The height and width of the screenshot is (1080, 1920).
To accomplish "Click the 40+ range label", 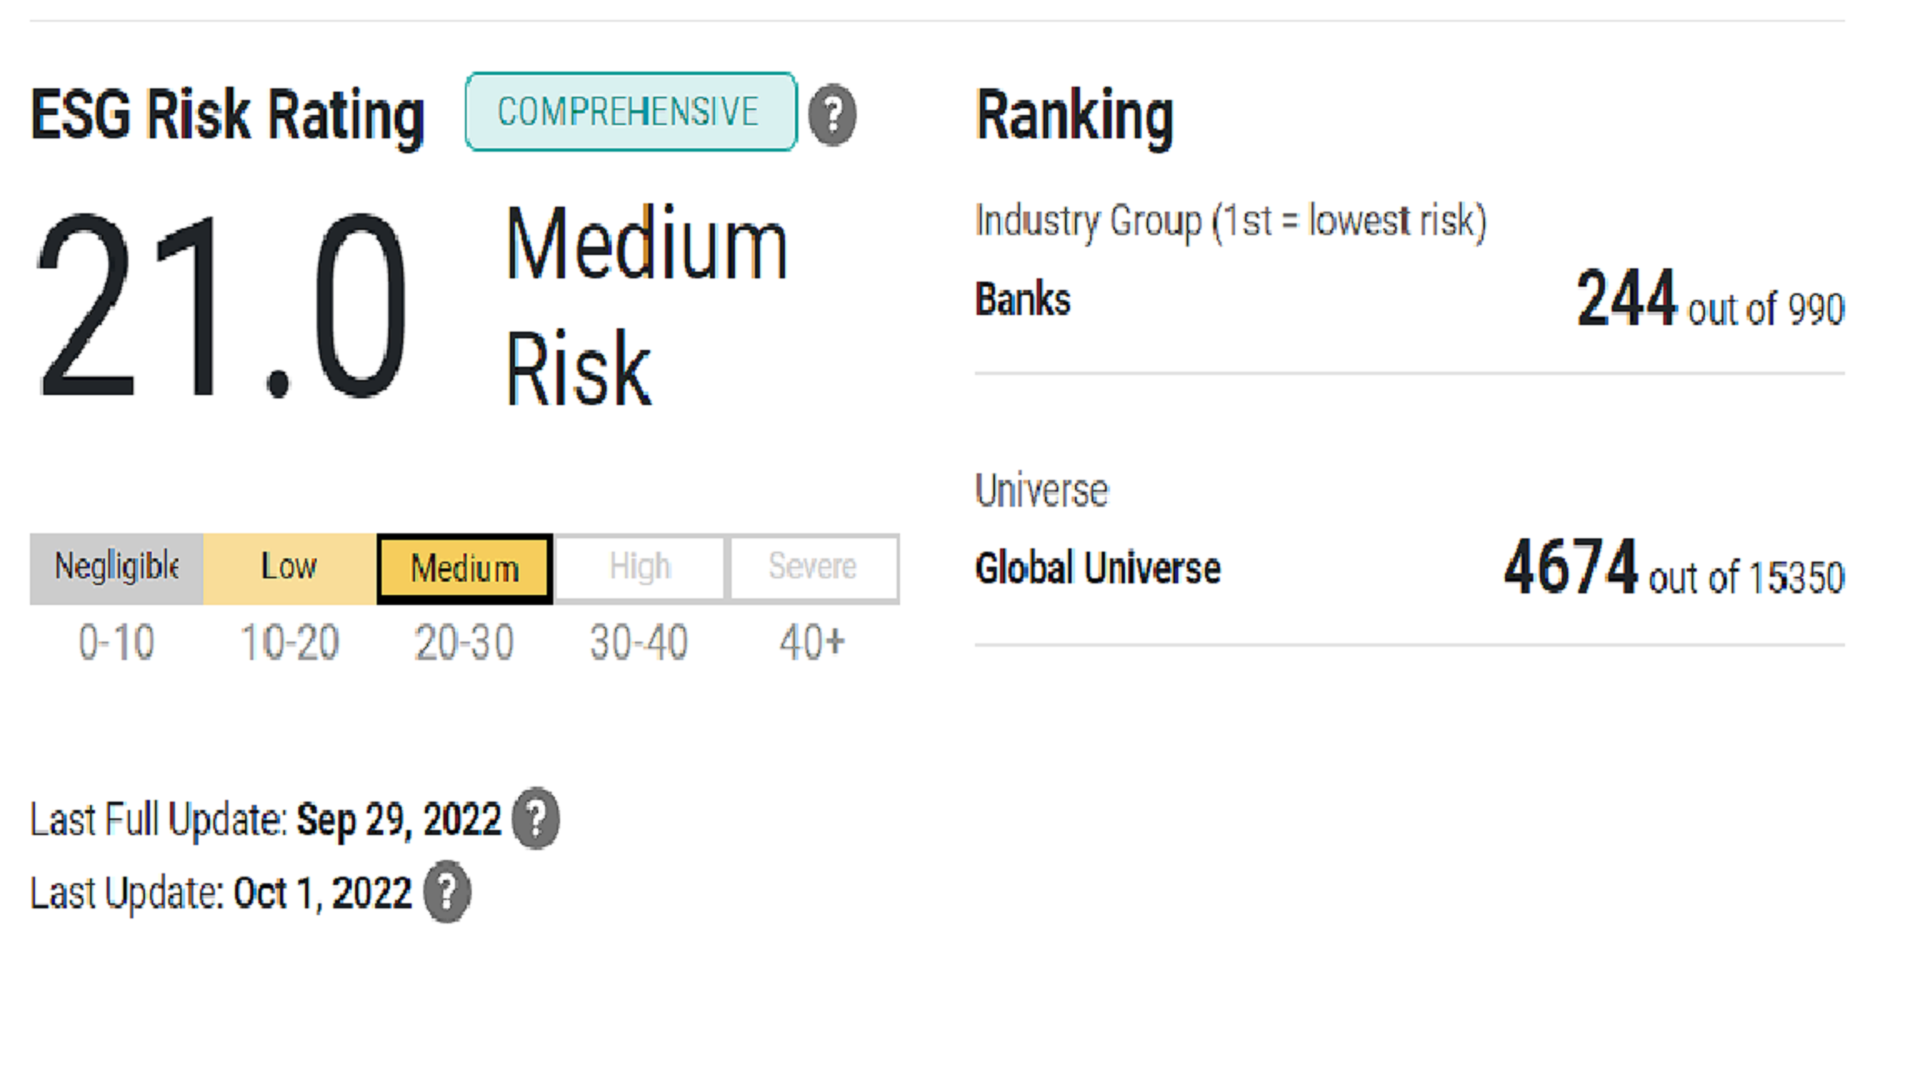I will click(x=812, y=642).
